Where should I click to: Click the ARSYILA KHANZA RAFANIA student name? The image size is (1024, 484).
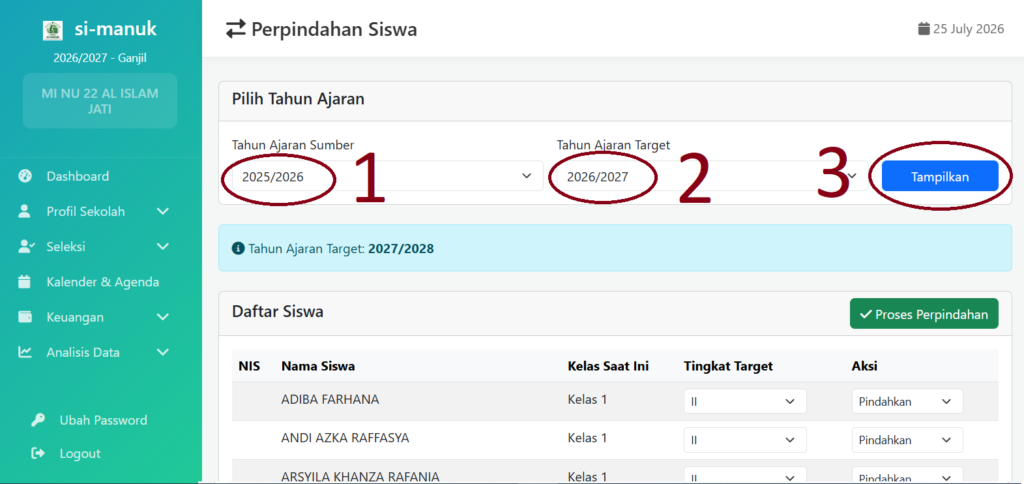point(360,476)
